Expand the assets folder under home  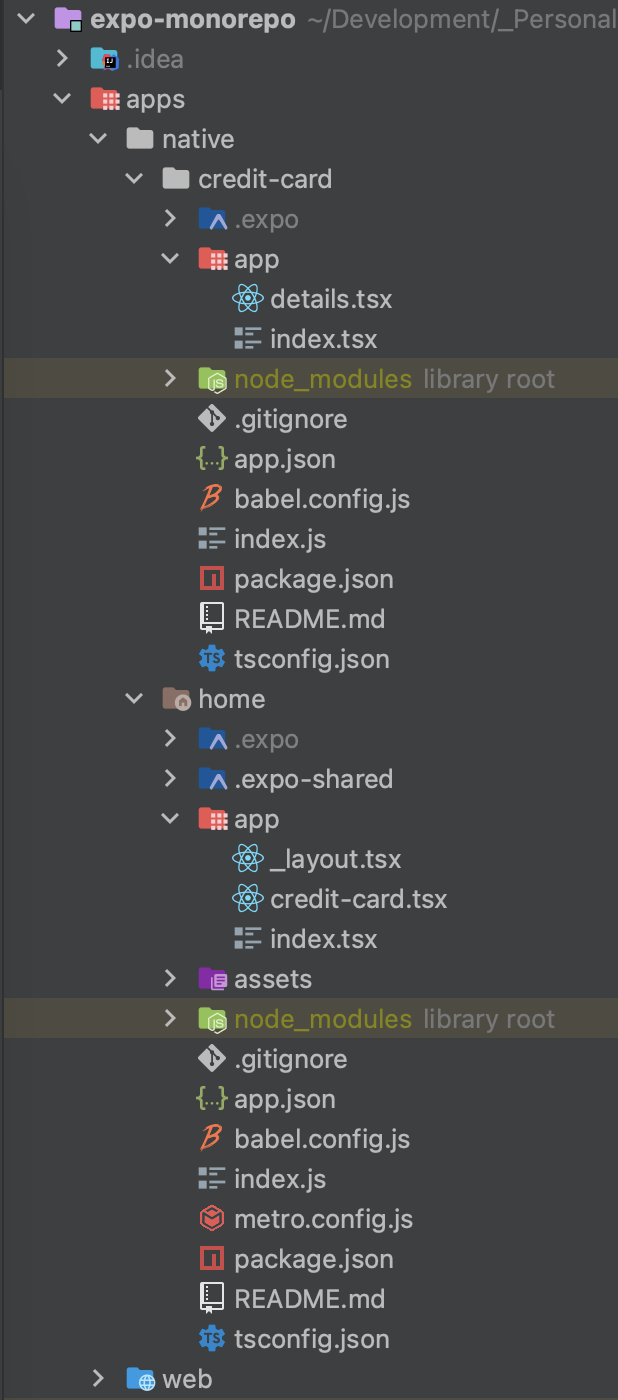(x=169, y=978)
